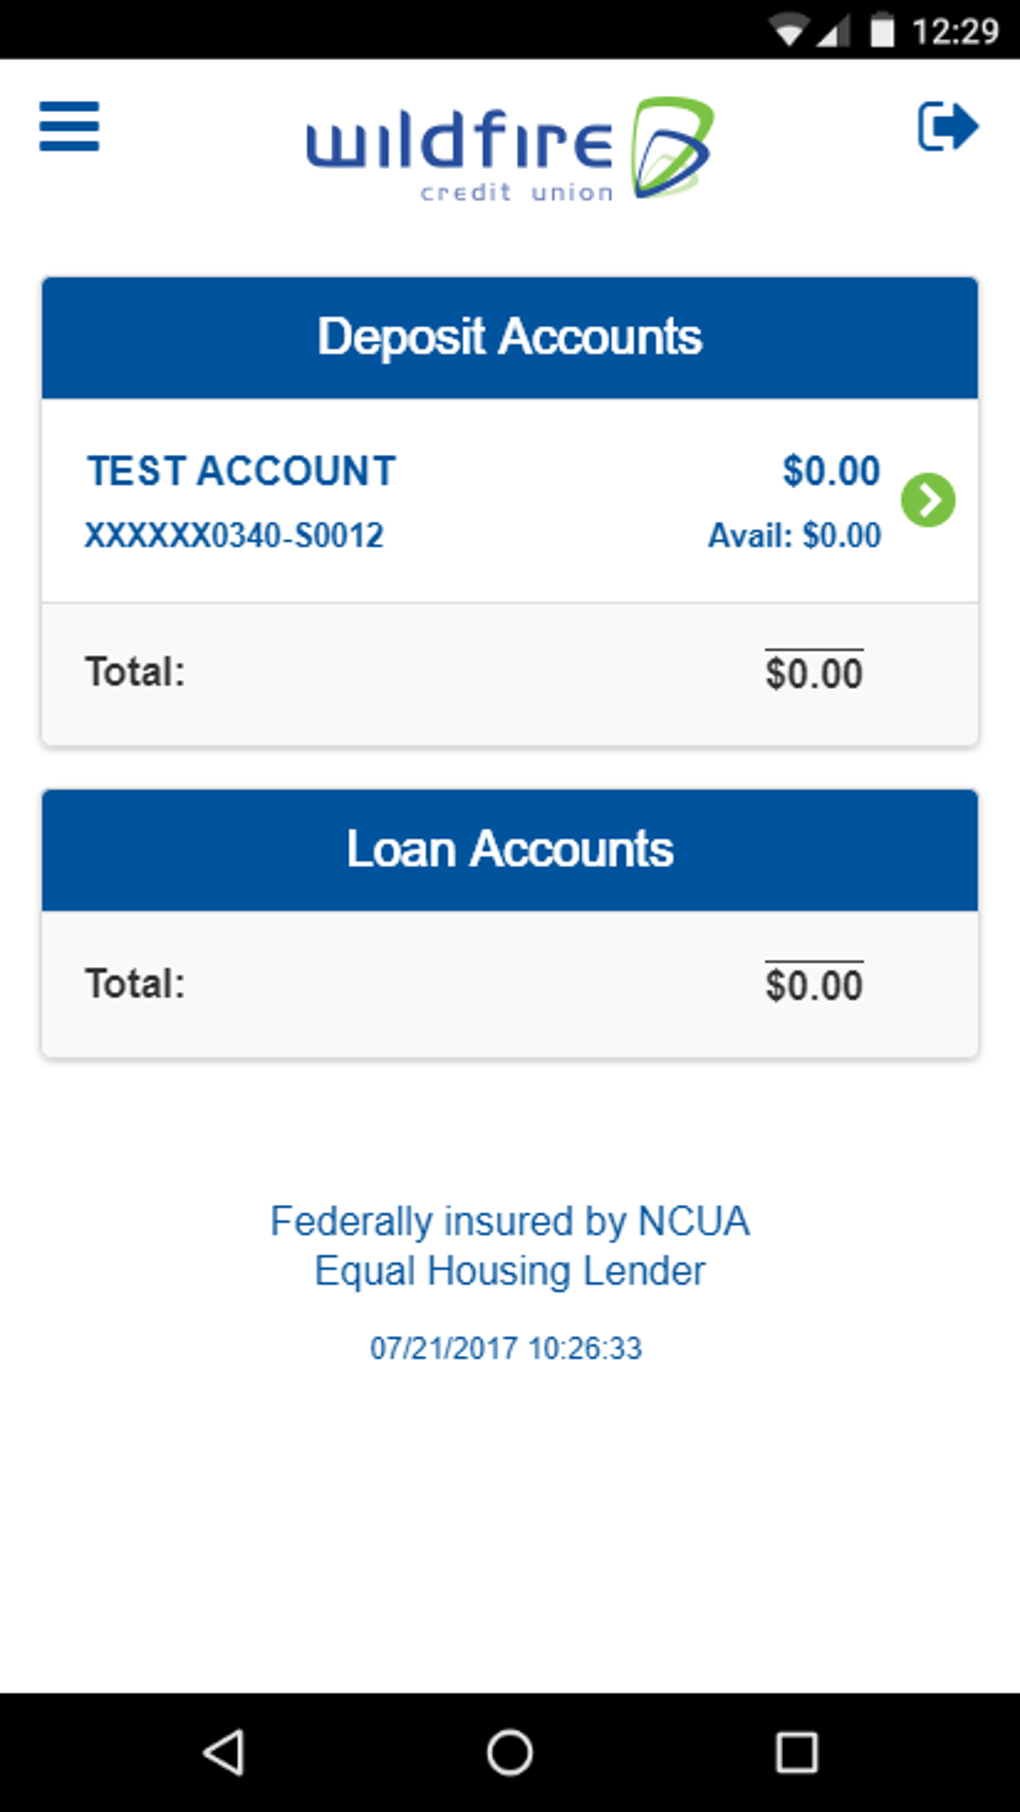The image size is (1020, 1812).
Task: Tap Federally insured by NCUA text
Action: tap(510, 1221)
